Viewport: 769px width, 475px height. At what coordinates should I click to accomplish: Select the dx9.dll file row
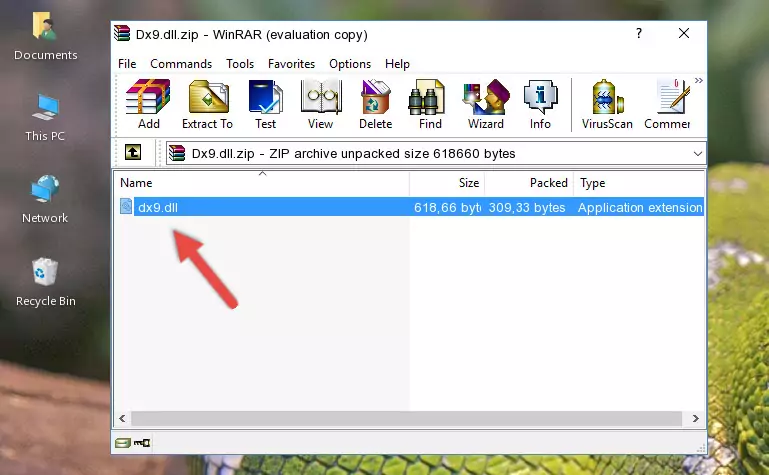pos(411,207)
